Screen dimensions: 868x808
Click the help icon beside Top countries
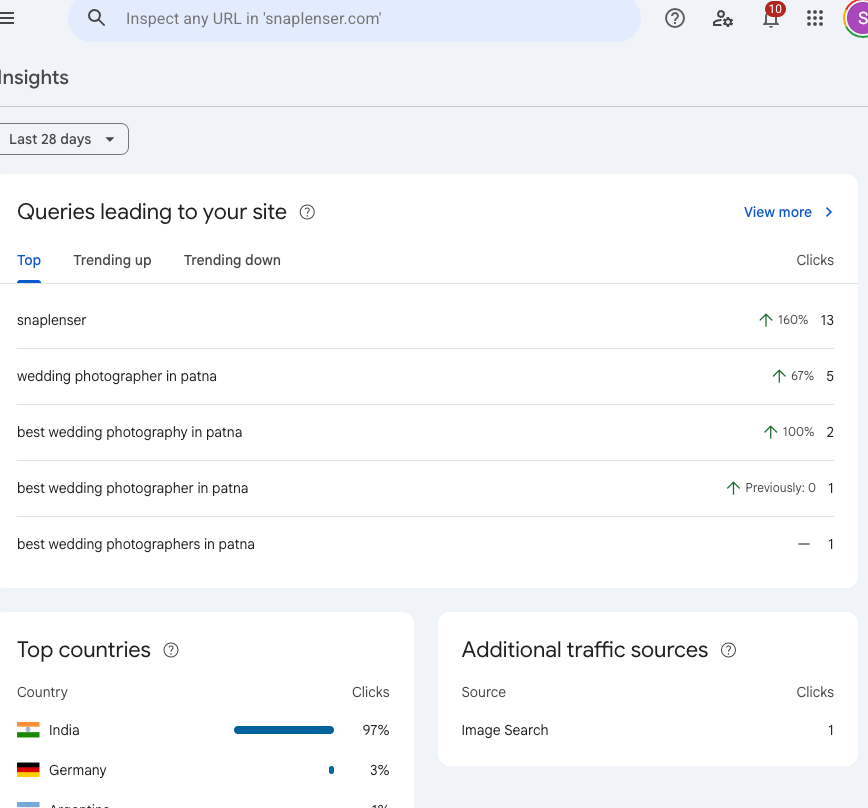point(171,650)
